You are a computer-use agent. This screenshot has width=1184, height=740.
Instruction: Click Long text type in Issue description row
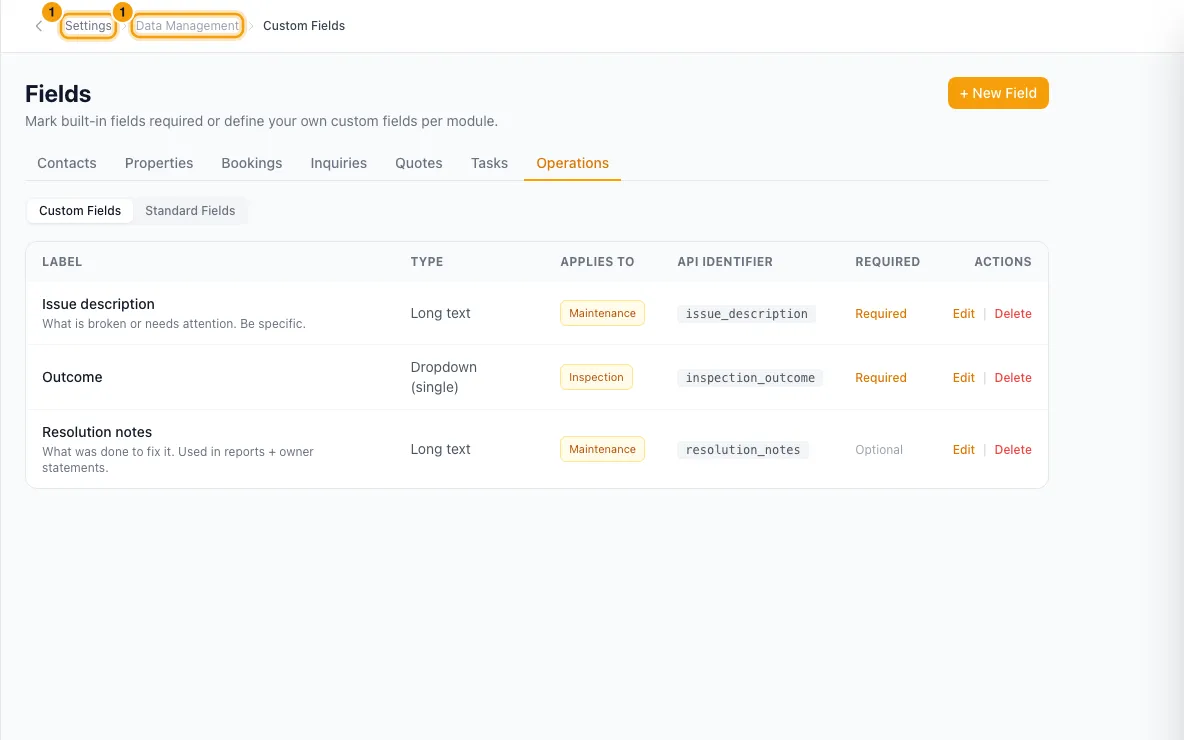coord(440,313)
